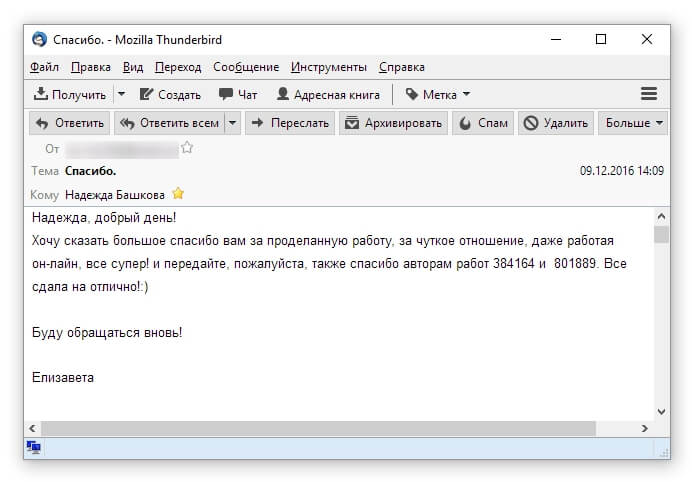Click the date 09.12.2016 14:09
The height and width of the screenshot is (482, 692).
pyautogui.click(x=621, y=171)
